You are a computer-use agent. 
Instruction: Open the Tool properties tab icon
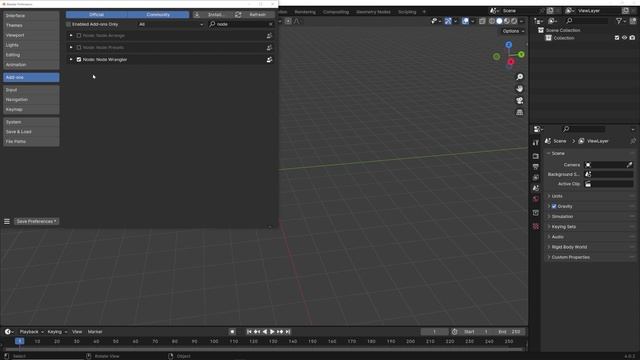point(536,142)
